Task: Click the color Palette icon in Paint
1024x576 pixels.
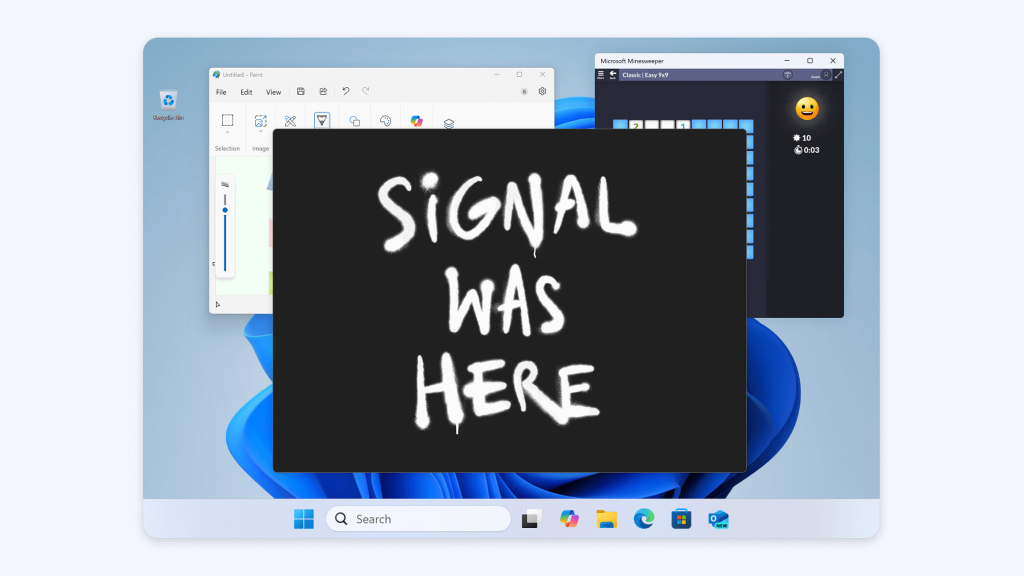Action: (x=384, y=123)
